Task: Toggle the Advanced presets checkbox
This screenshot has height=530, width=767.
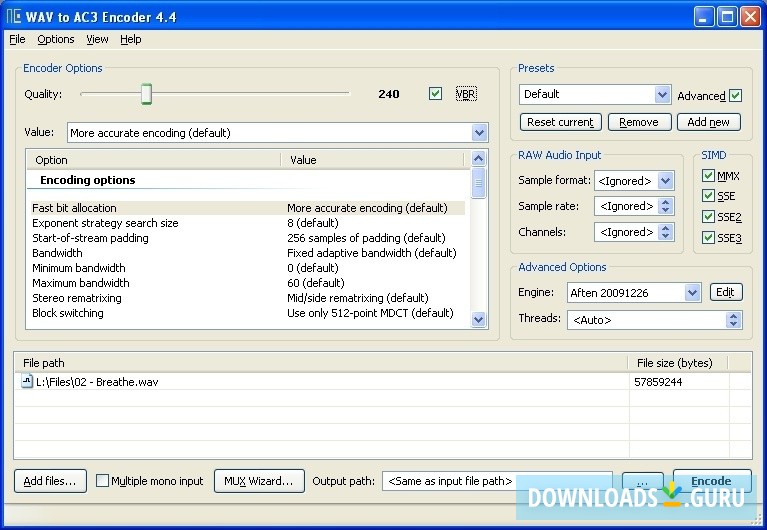Action: click(735, 95)
